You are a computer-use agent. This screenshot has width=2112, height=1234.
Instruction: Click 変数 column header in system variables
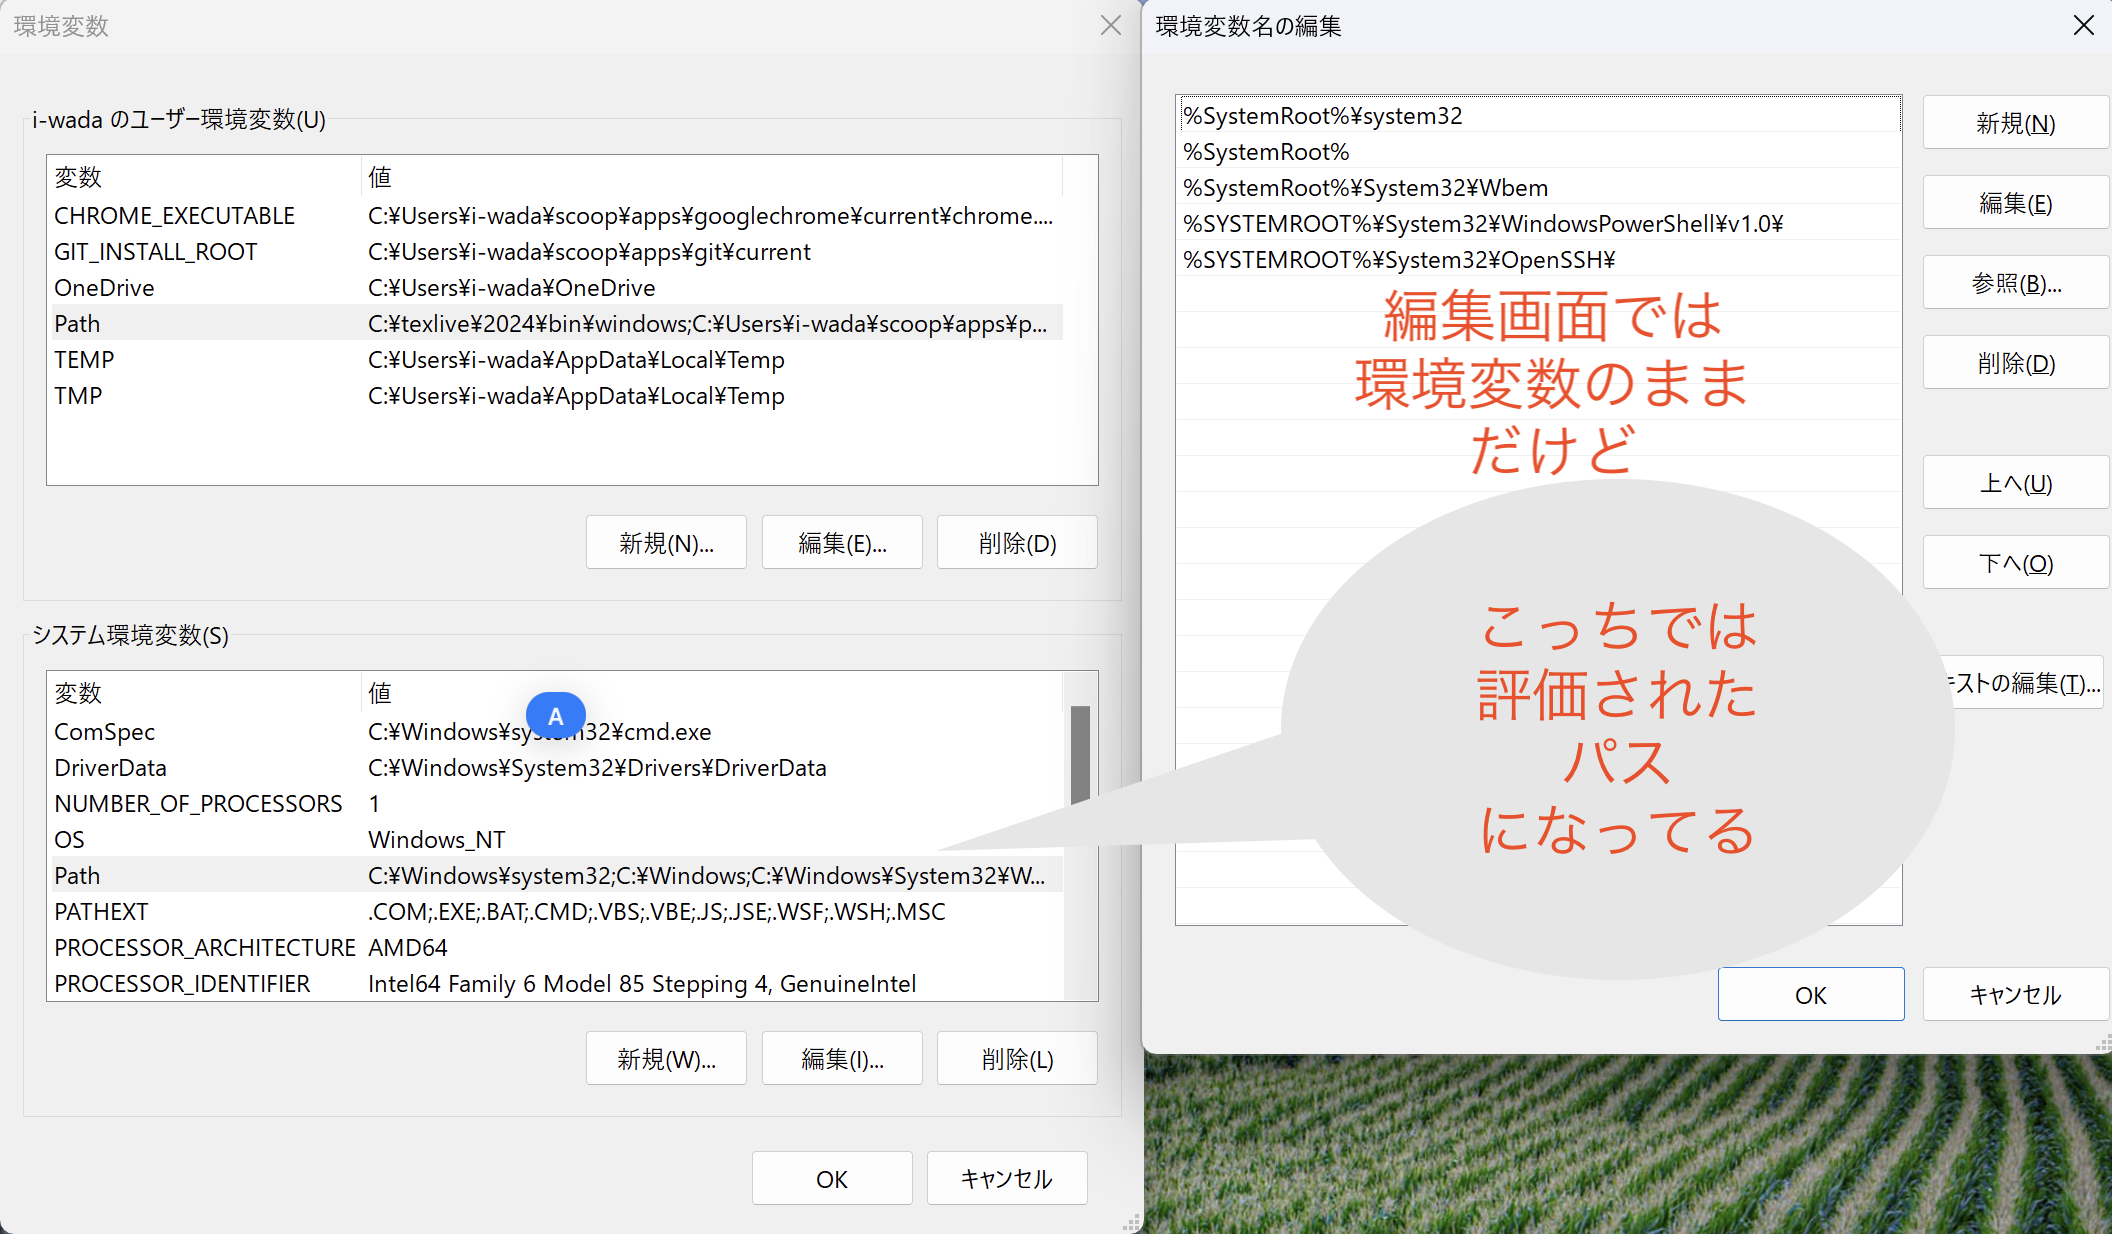[205, 693]
